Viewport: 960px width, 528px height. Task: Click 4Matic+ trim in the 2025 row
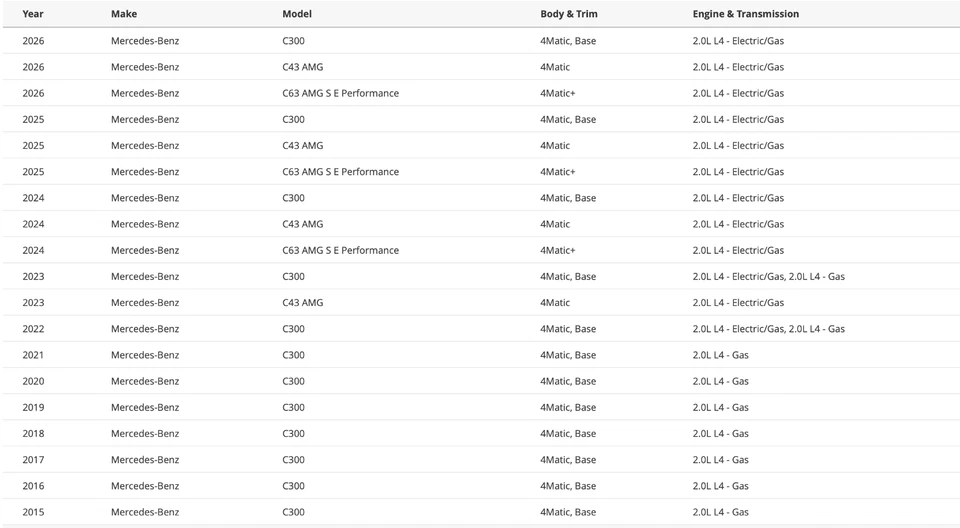pos(557,172)
